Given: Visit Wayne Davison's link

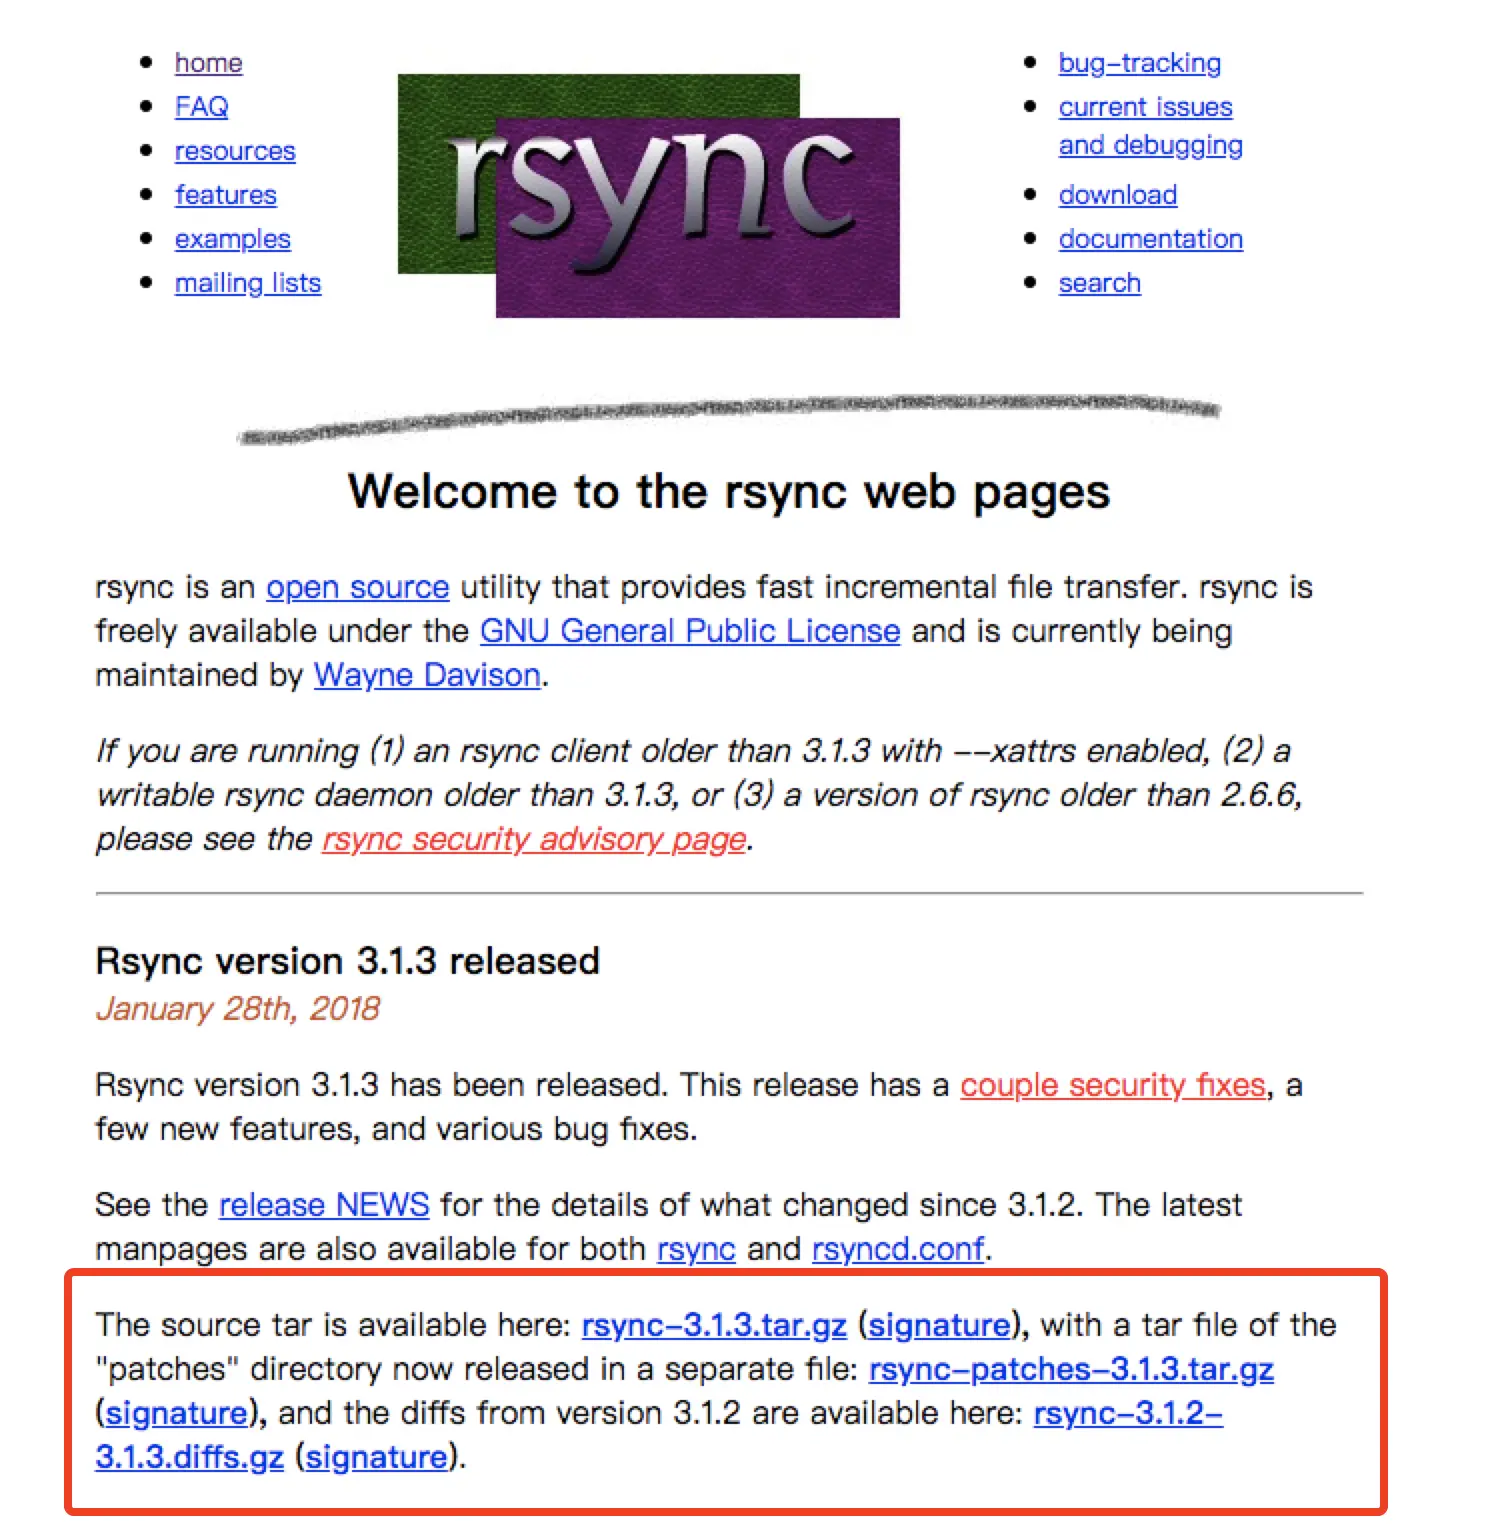Looking at the screenshot, I should coord(427,675).
